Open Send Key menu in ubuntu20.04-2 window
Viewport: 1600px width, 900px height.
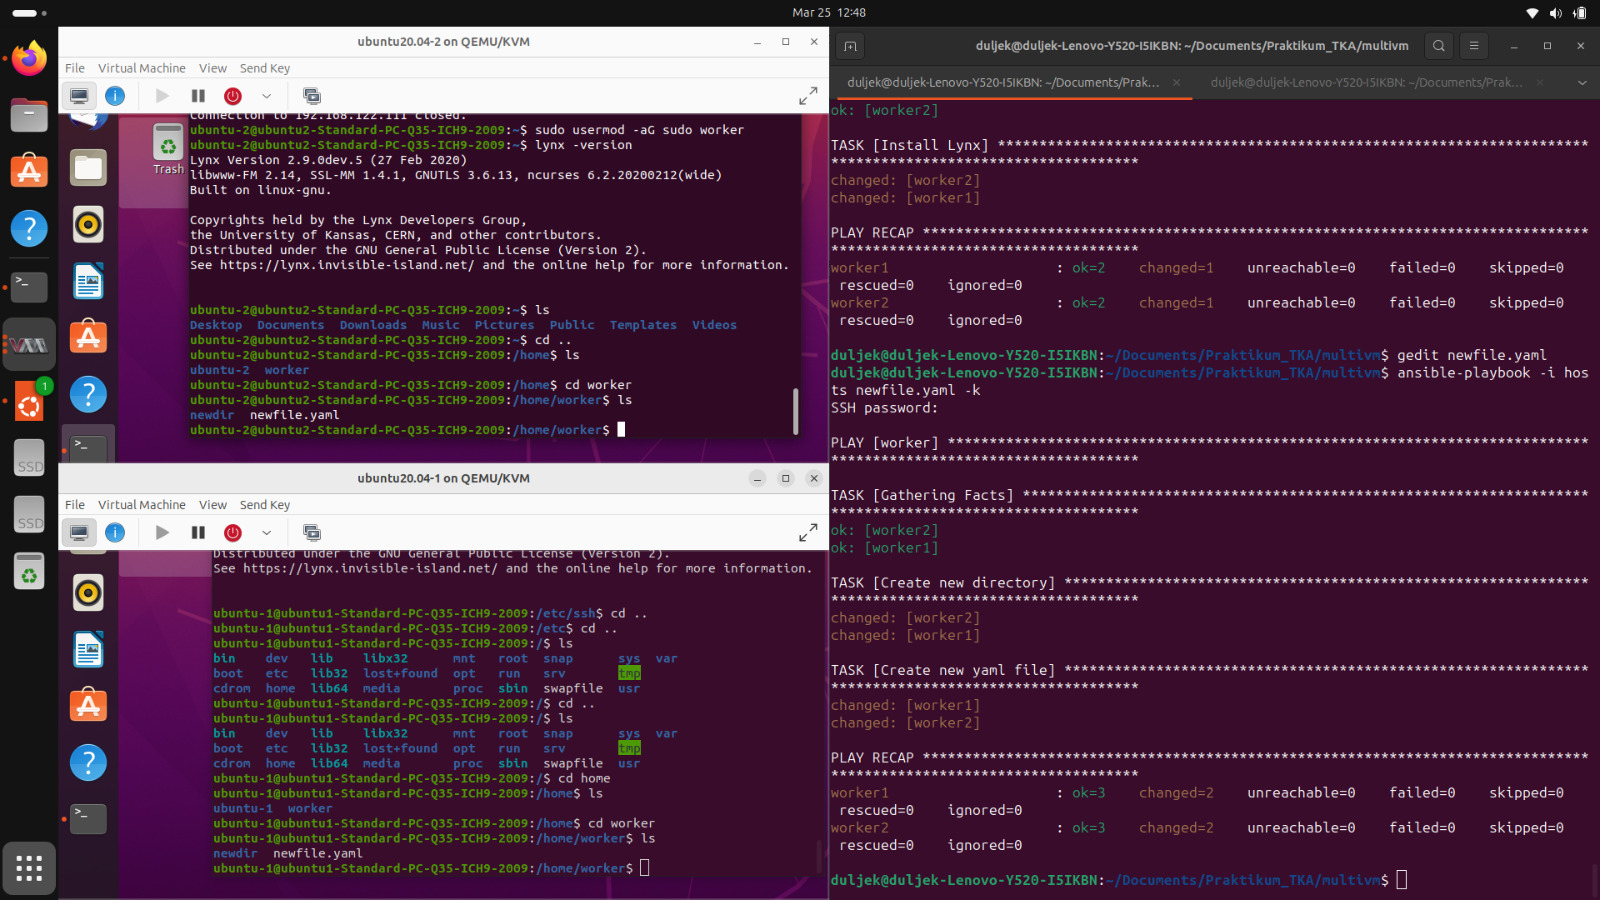pyautogui.click(x=265, y=68)
